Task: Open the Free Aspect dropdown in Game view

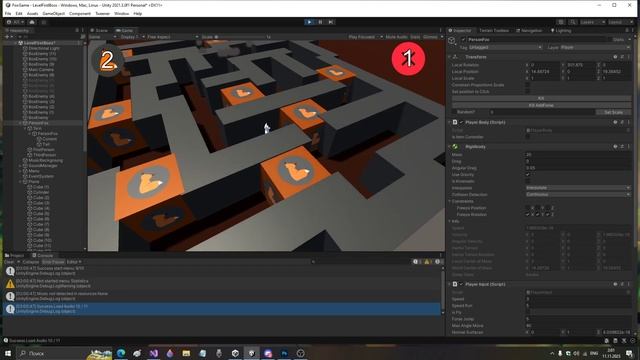Action: (173, 37)
